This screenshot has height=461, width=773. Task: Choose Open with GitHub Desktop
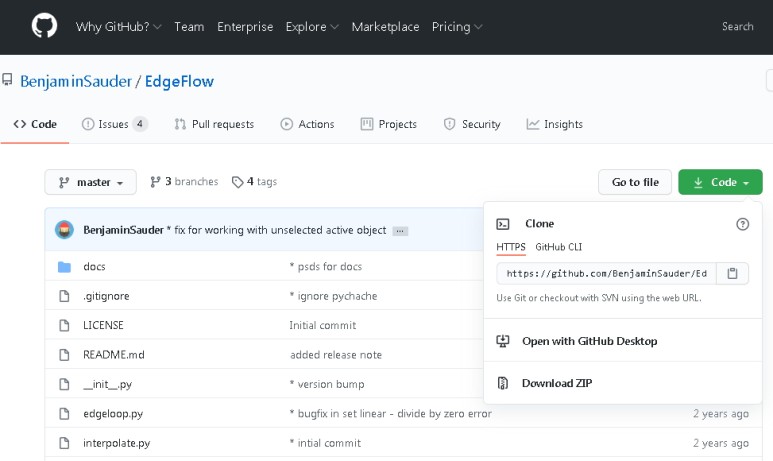(x=590, y=341)
